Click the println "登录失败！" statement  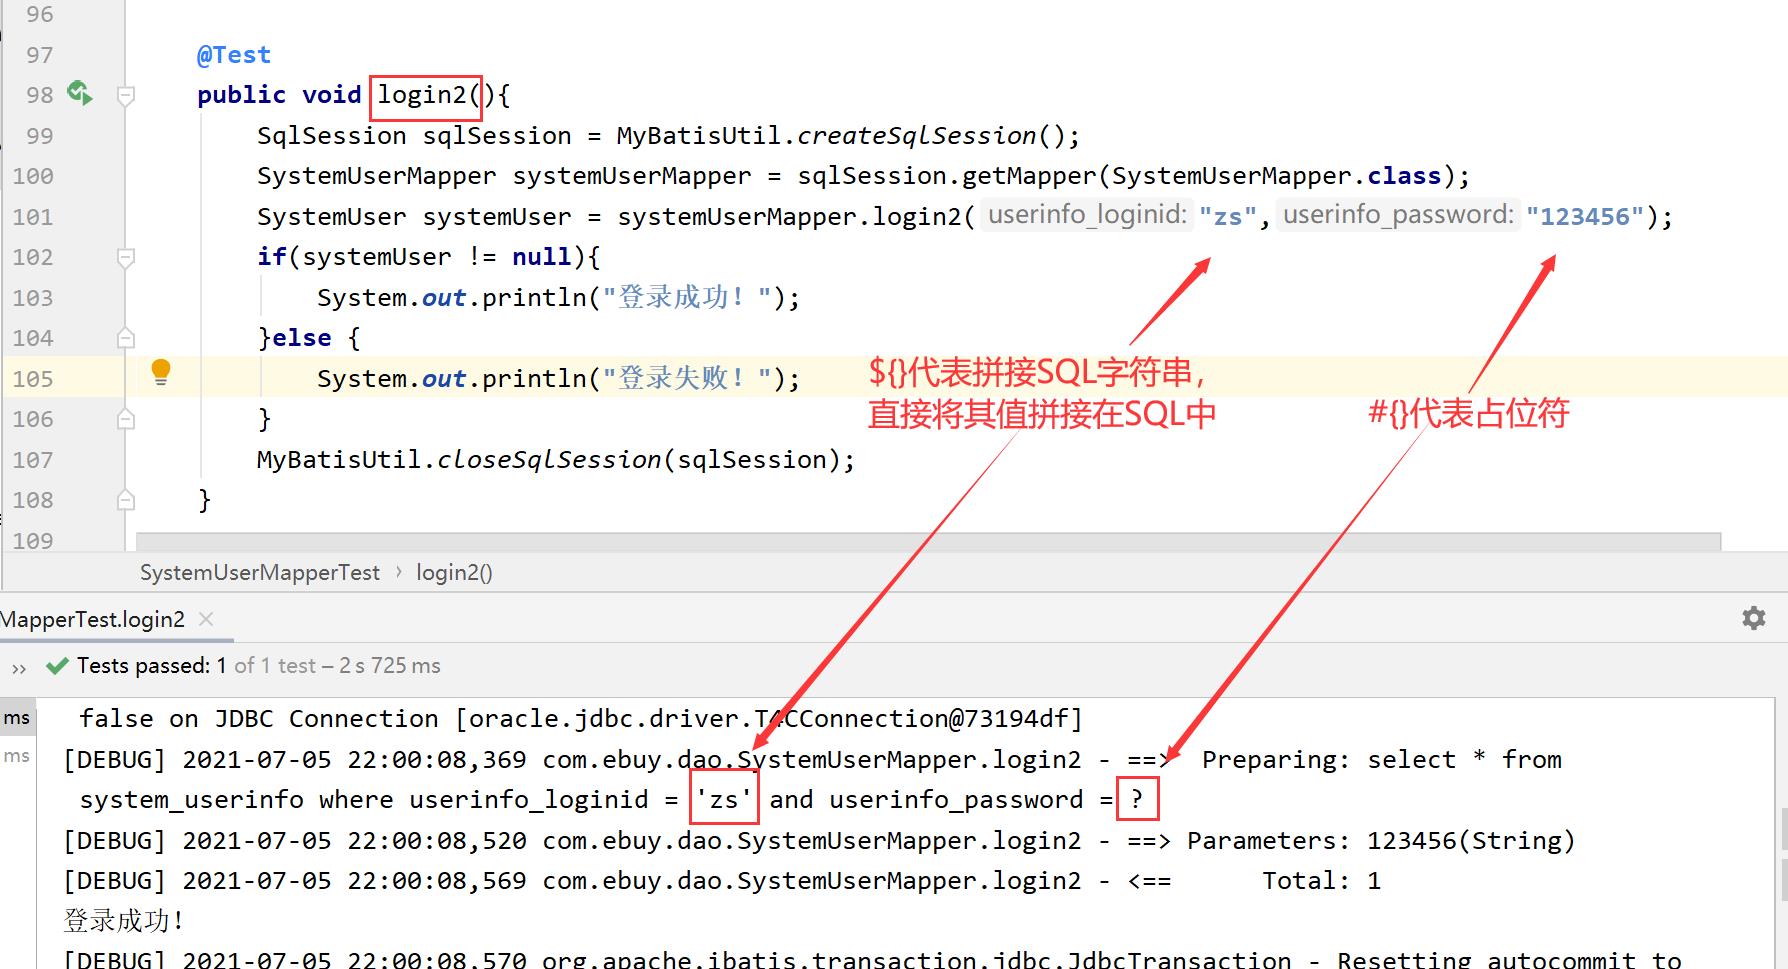(558, 379)
